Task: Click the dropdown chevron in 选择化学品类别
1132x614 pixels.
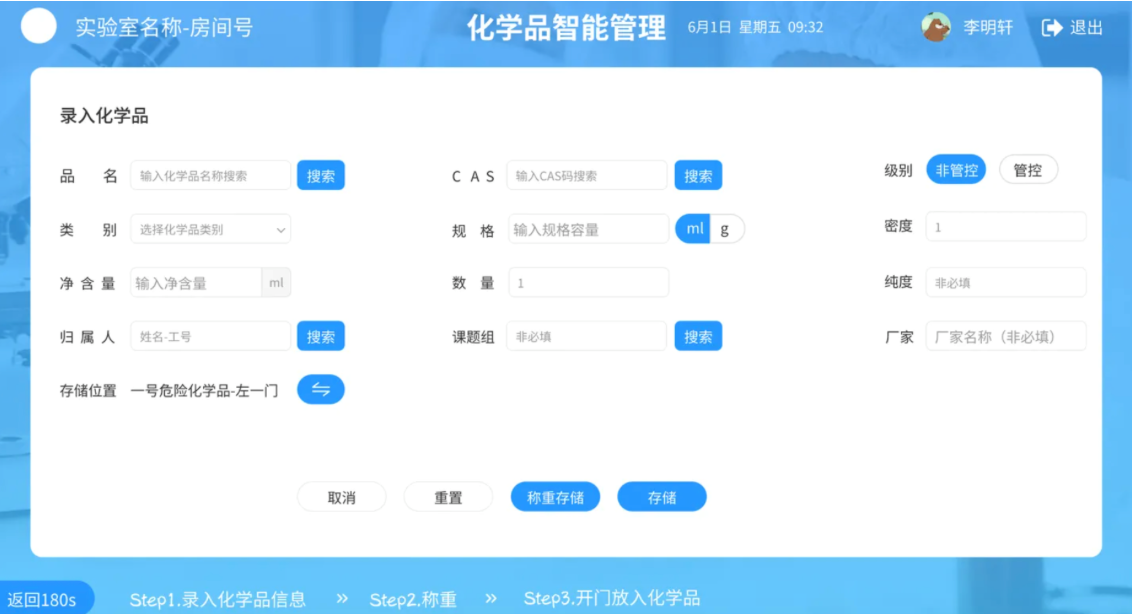Action: point(280,230)
